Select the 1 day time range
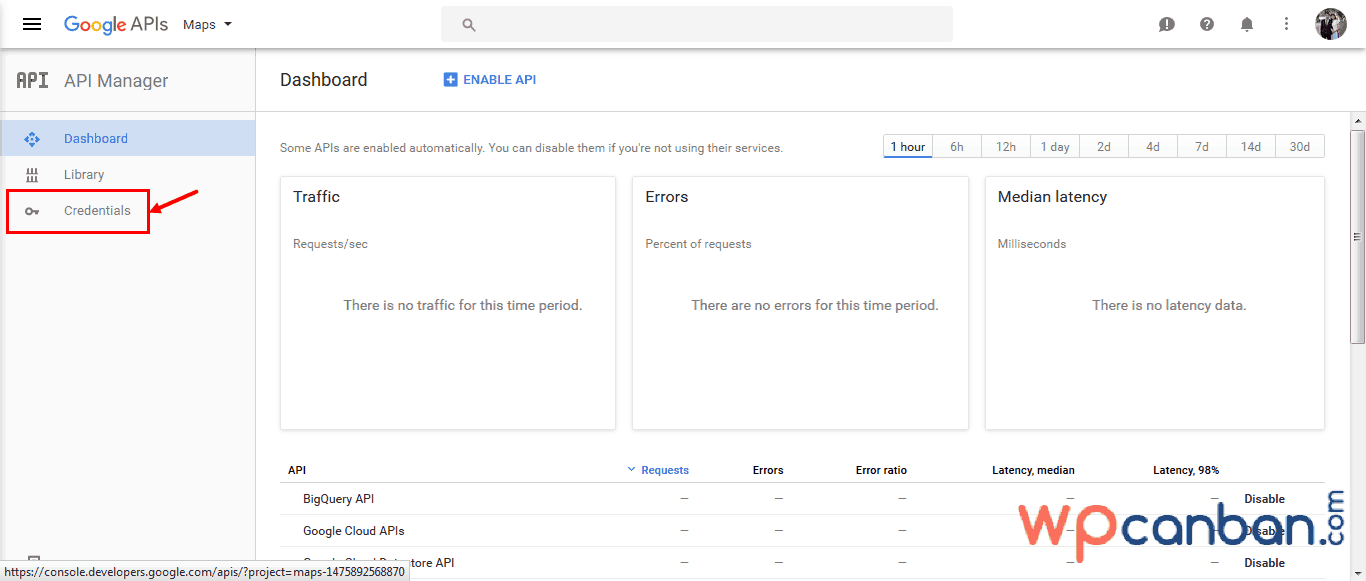Screen dimensions: 1366x581 point(1055,146)
